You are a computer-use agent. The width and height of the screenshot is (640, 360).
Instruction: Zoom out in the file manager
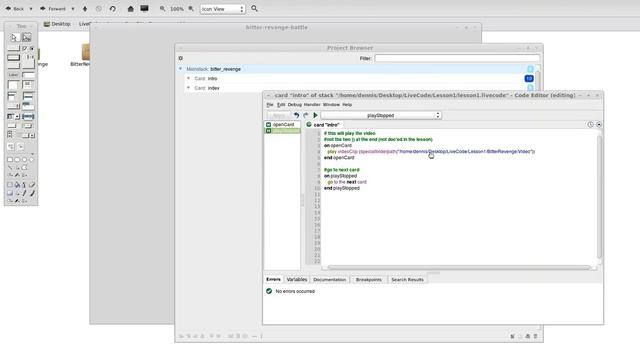(x=162, y=9)
